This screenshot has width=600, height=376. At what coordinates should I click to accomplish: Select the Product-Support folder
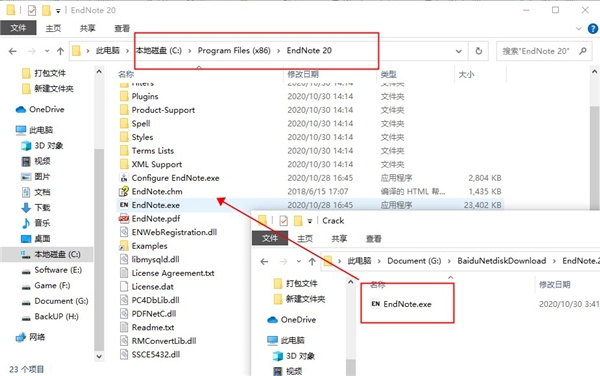coord(163,110)
